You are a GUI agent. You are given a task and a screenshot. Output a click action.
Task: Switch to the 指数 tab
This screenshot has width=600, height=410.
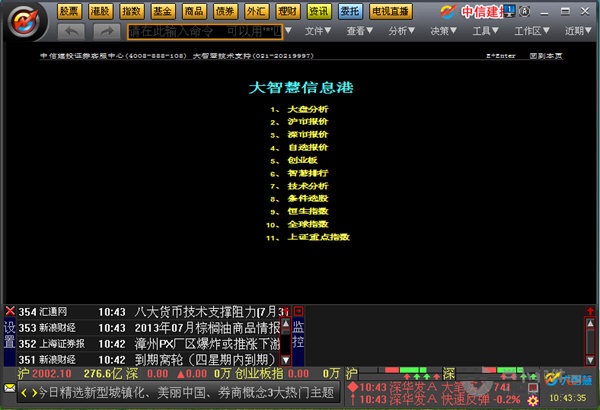(131, 11)
